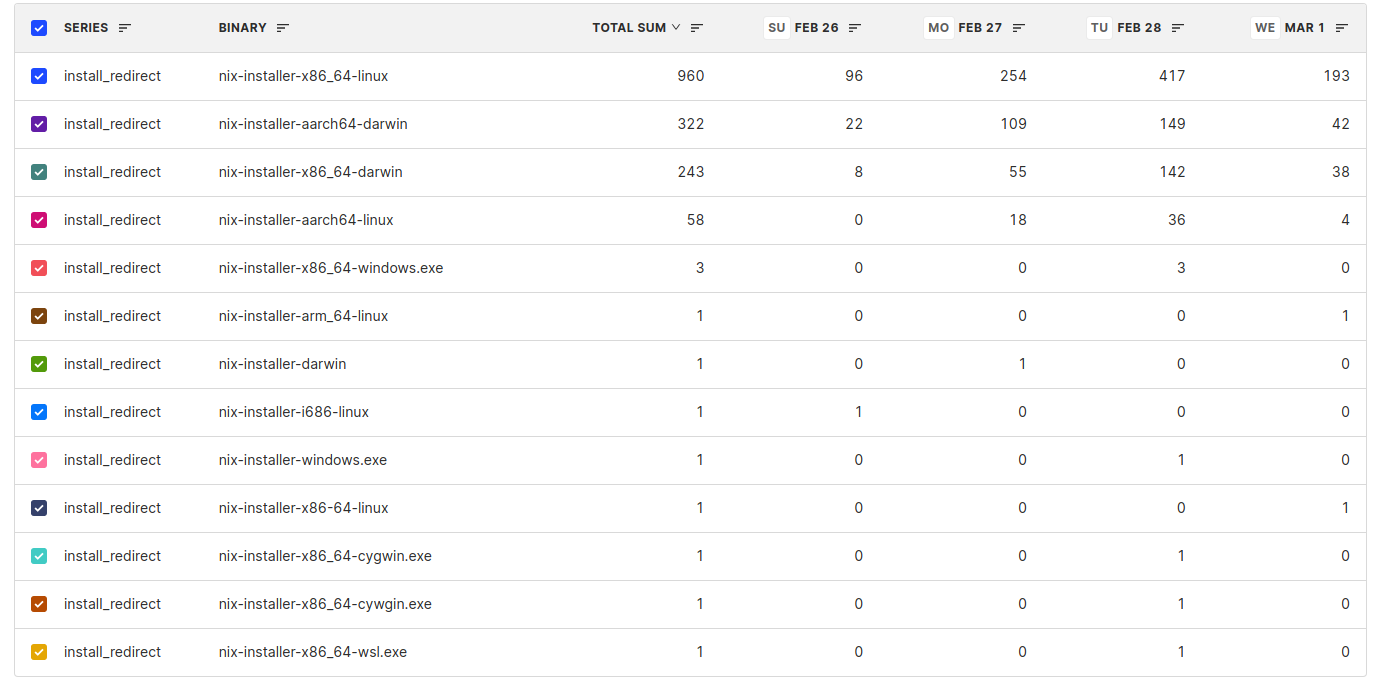Toggle the yellow nix-installer-x86_64-wsl.exe checkbox

39,652
